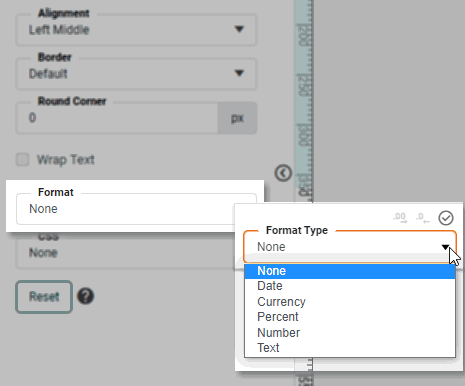Open the Format Type combo box
This screenshot has width=465, height=386.
pyautogui.click(x=350, y=247)
